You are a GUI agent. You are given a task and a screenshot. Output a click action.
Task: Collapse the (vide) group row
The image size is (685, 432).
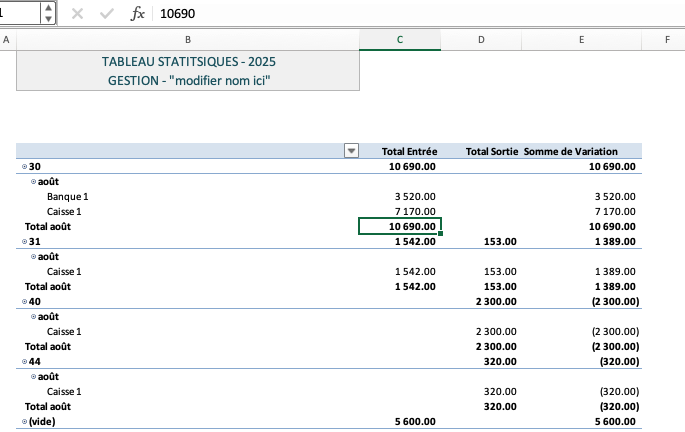coord(24,422)
